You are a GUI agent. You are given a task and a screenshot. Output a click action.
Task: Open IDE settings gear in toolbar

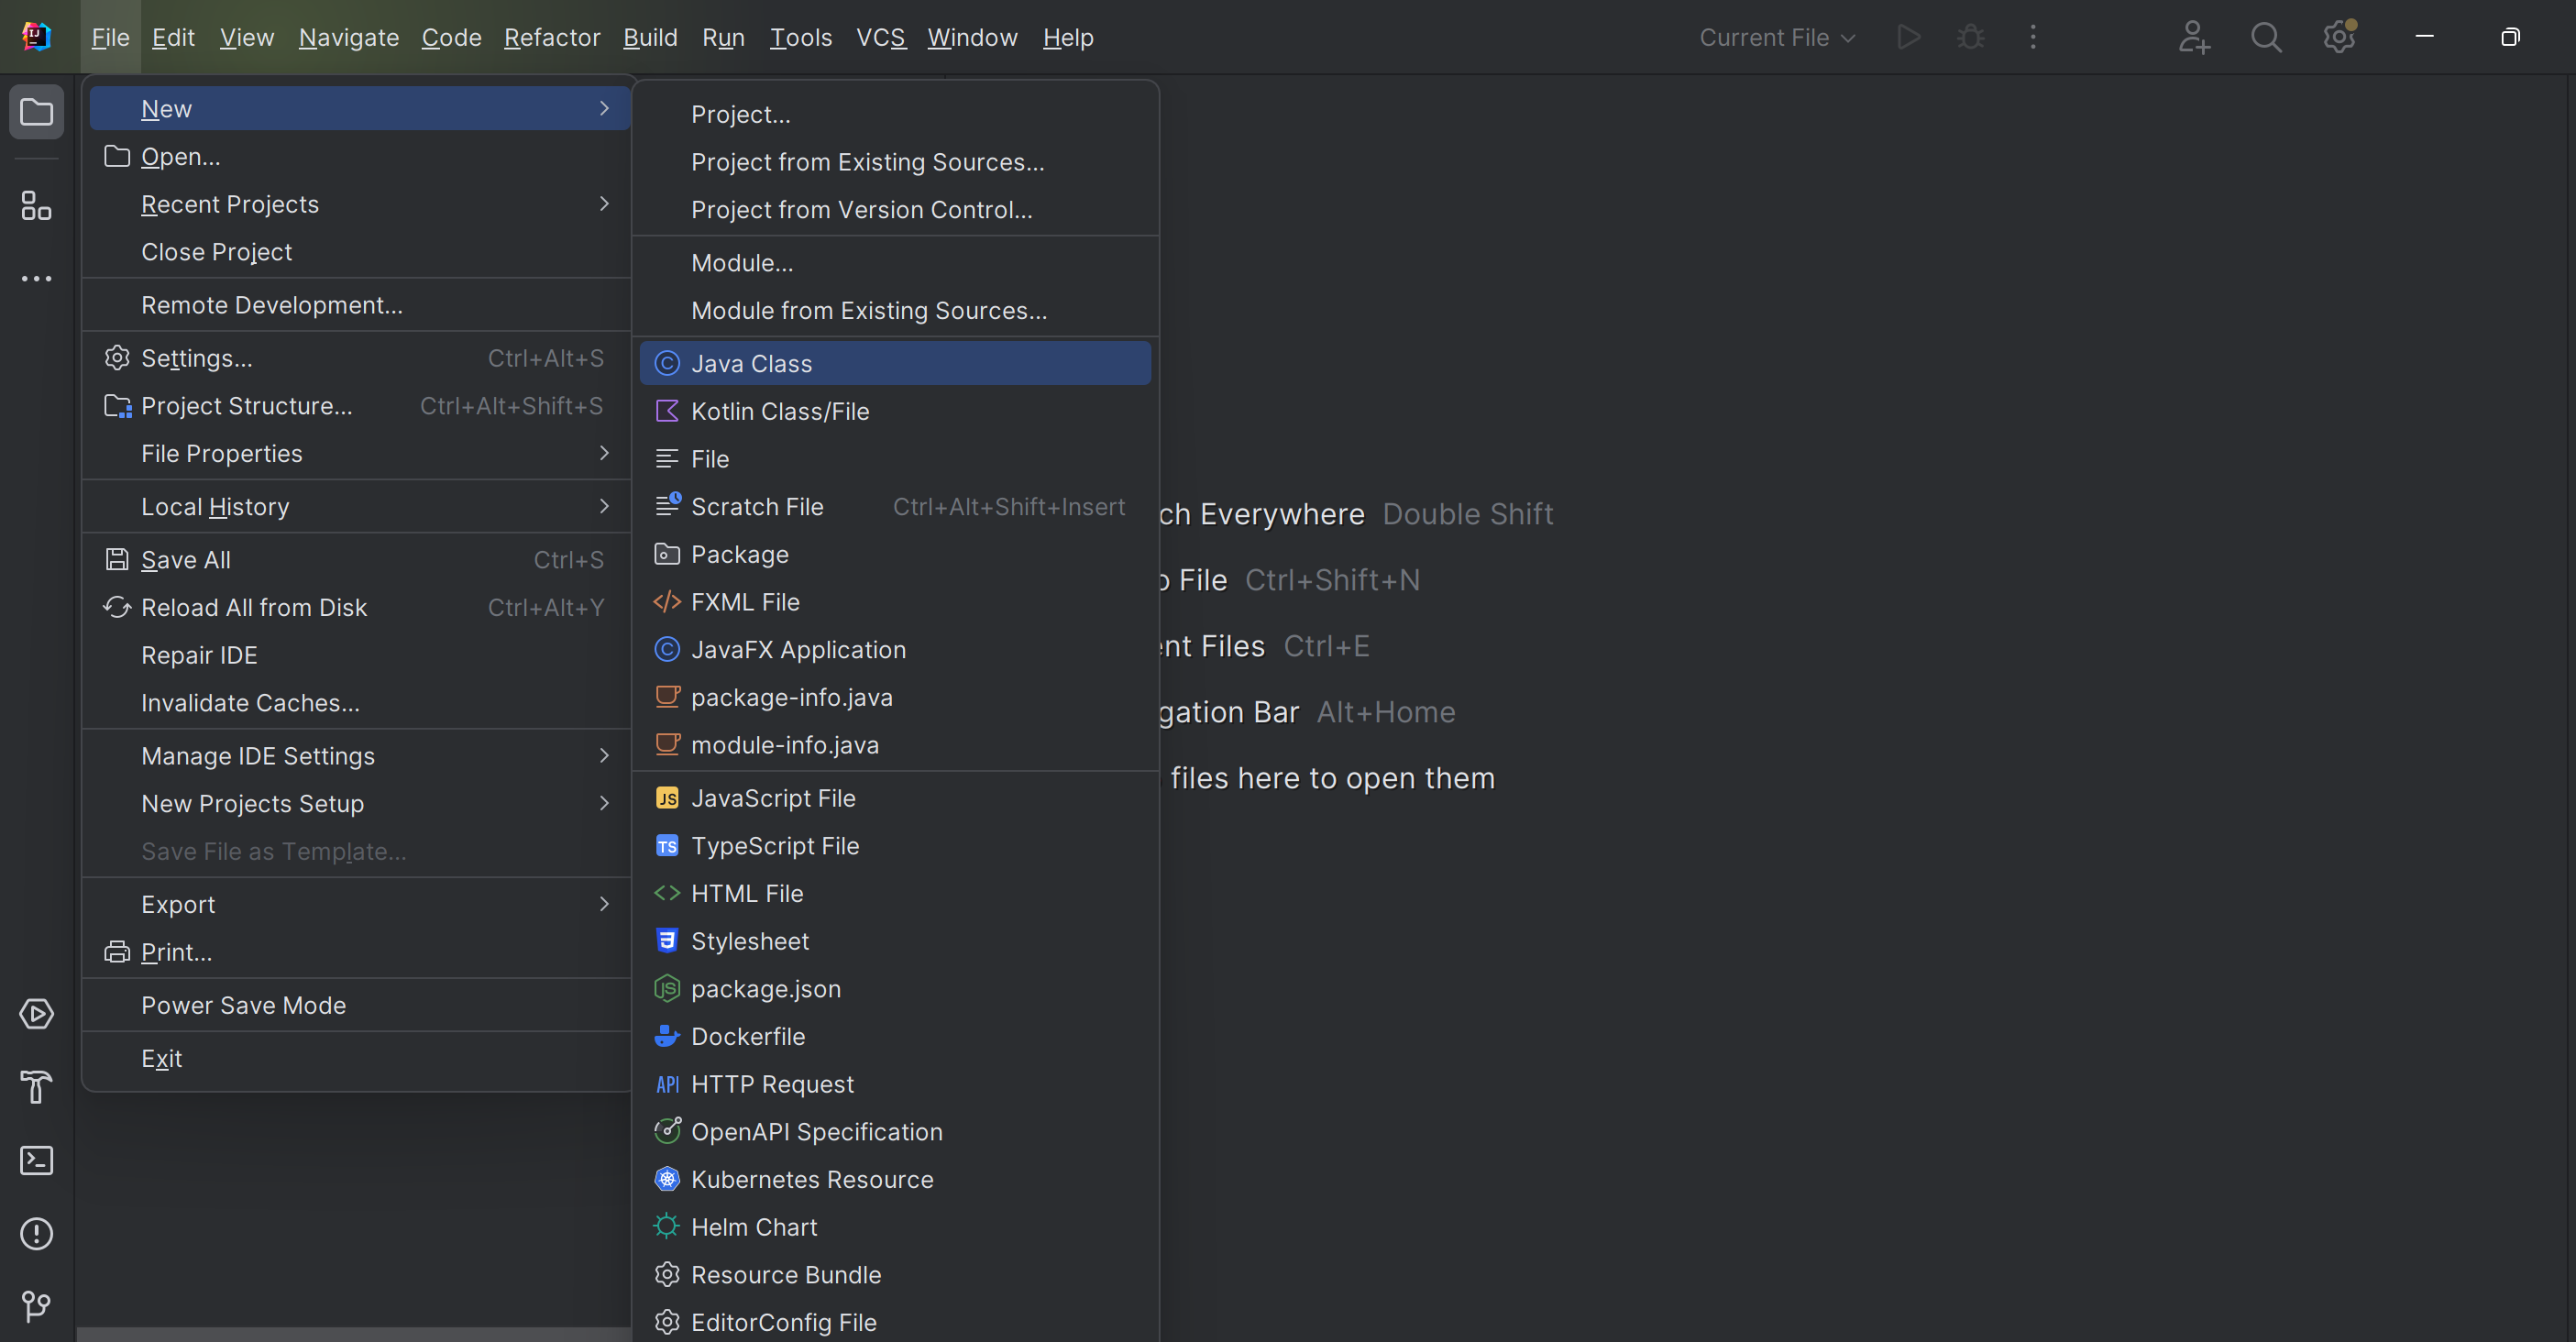click(x=2339, y=37)
